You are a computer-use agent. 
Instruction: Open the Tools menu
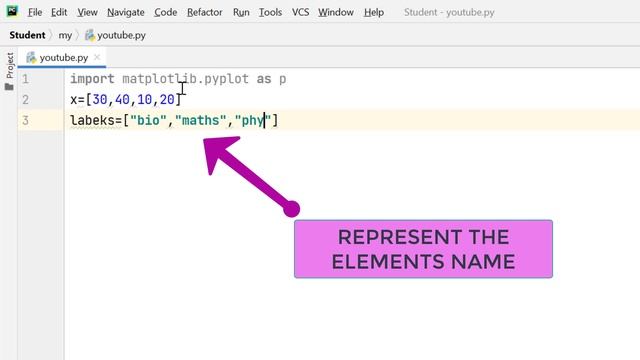point(270,12)
